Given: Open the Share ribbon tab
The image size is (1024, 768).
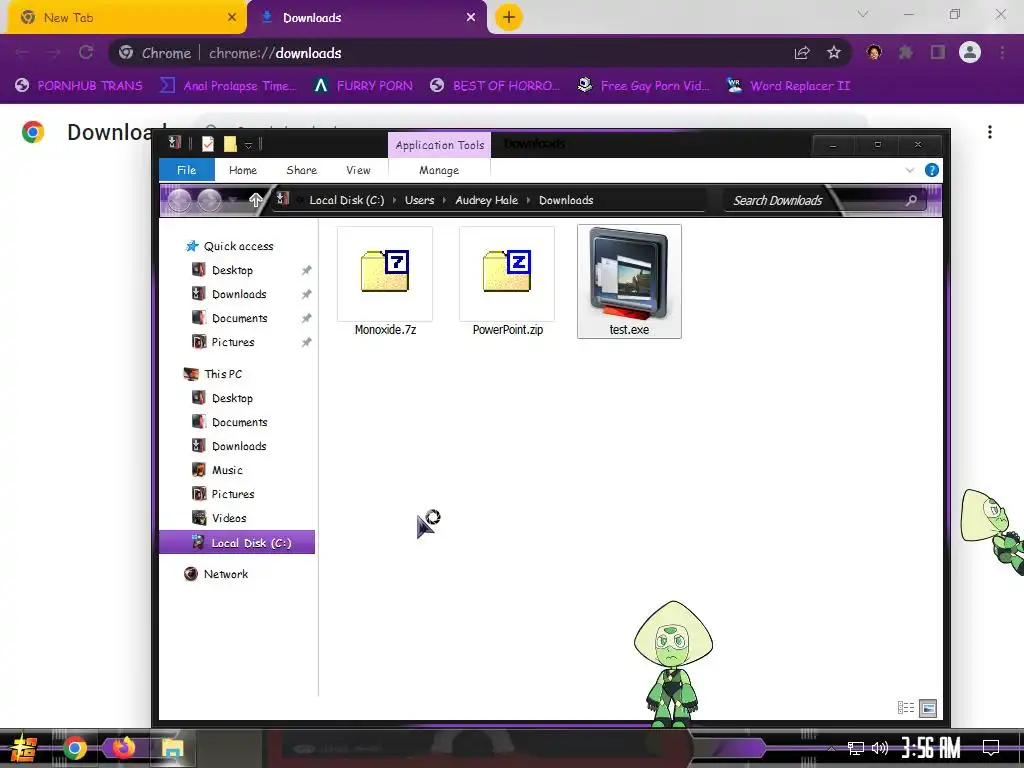Looking at the screenshot, I should click(x=301, y=170).
